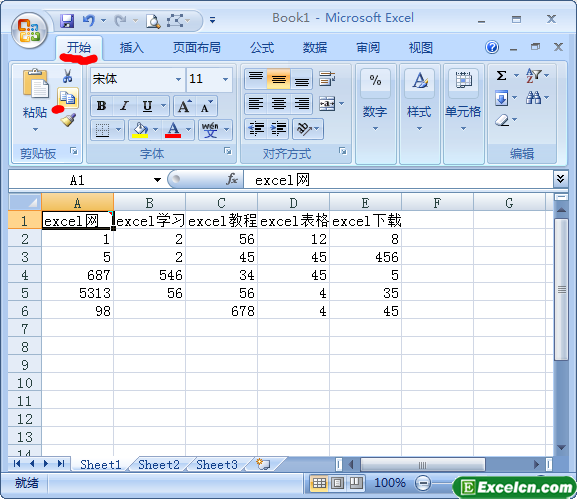Click the Wrap Text icon
The width and height of the screenshot is (577, 499).
pos(327,79)
